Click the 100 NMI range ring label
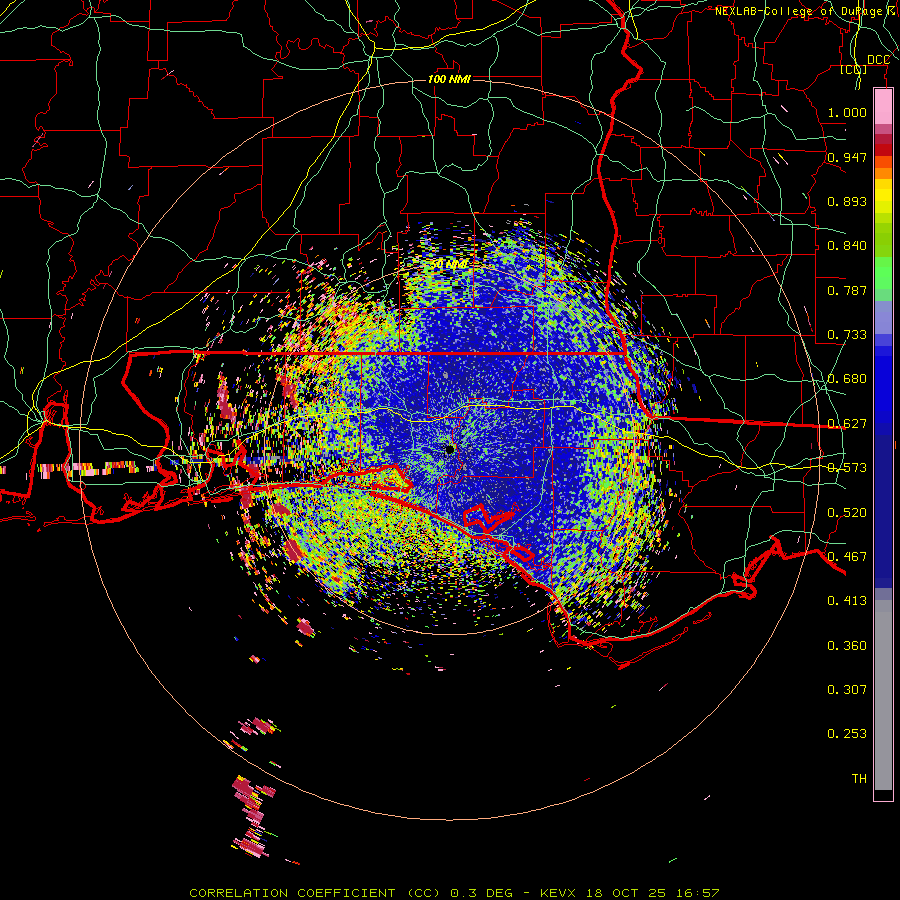Image resolution: width=900 pixels, height=900 pixels. click(x=449, y=79)
